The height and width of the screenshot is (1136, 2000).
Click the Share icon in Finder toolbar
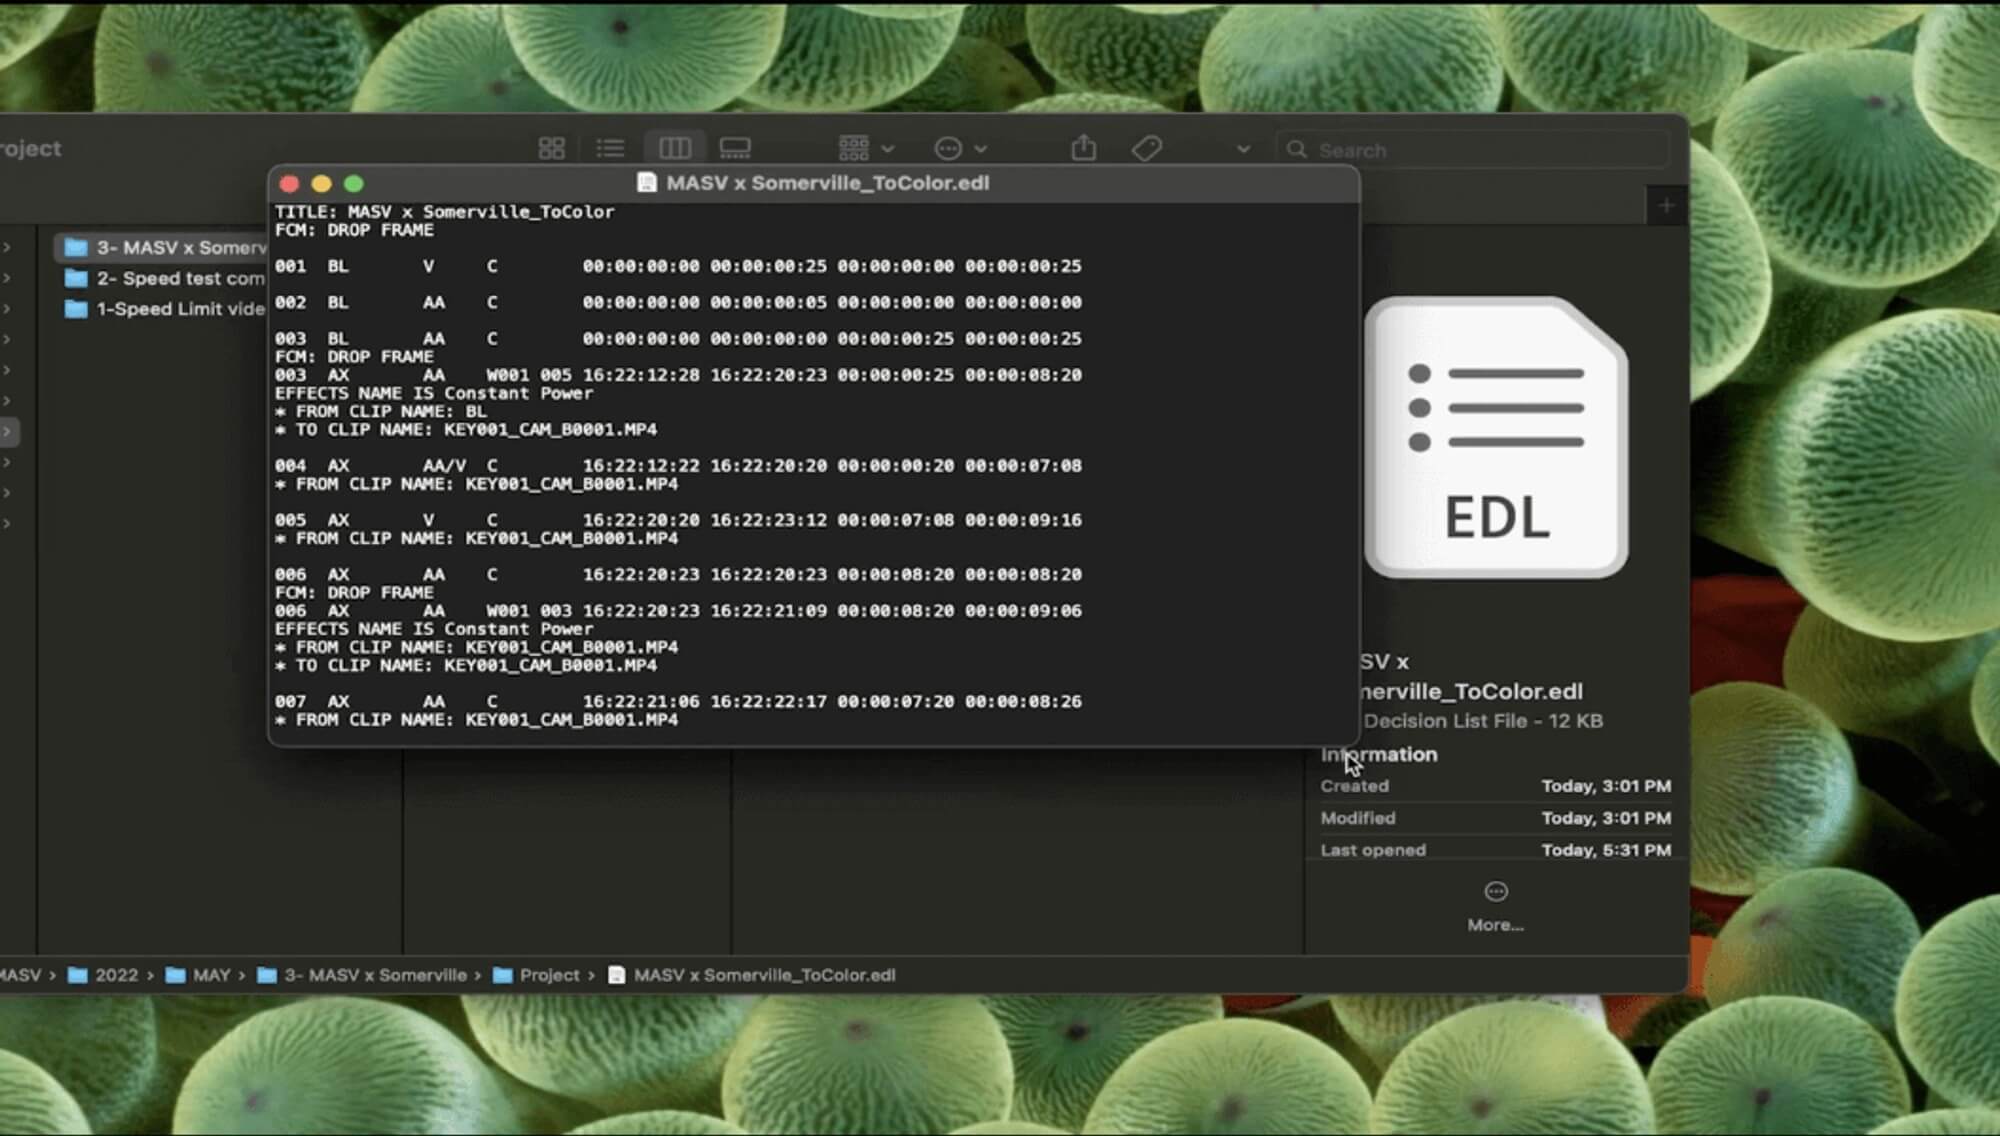tap(1084, 148)
